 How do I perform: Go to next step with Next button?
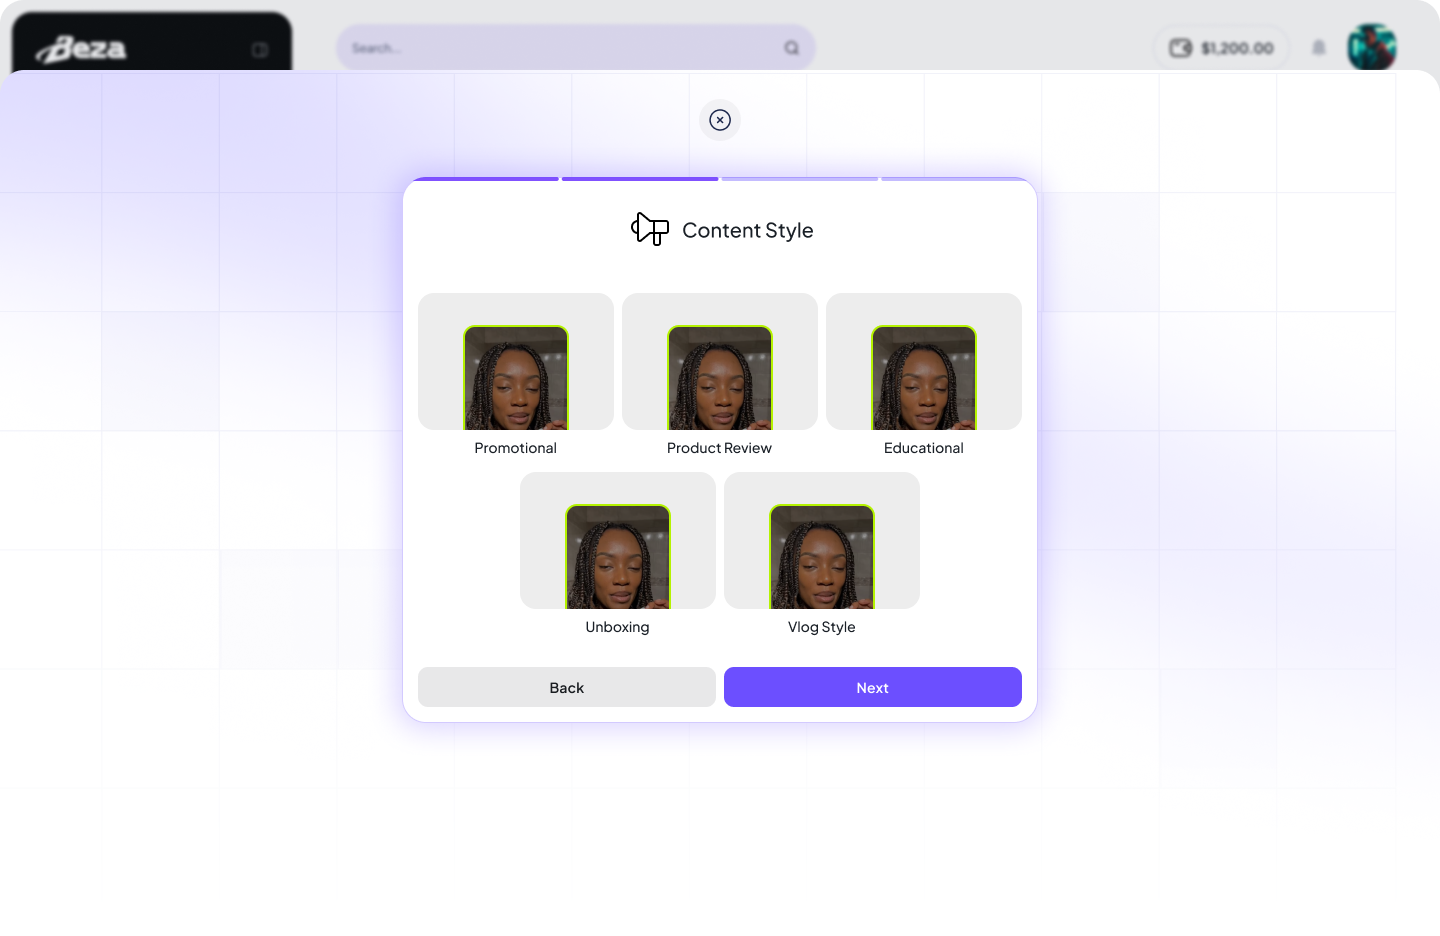873,687
